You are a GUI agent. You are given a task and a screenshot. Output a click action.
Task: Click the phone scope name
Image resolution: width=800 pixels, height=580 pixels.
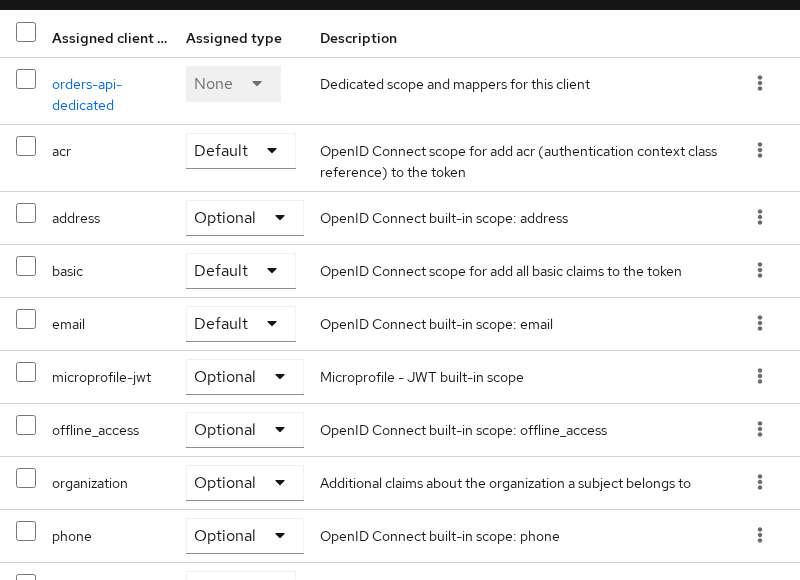pos(71,537)
